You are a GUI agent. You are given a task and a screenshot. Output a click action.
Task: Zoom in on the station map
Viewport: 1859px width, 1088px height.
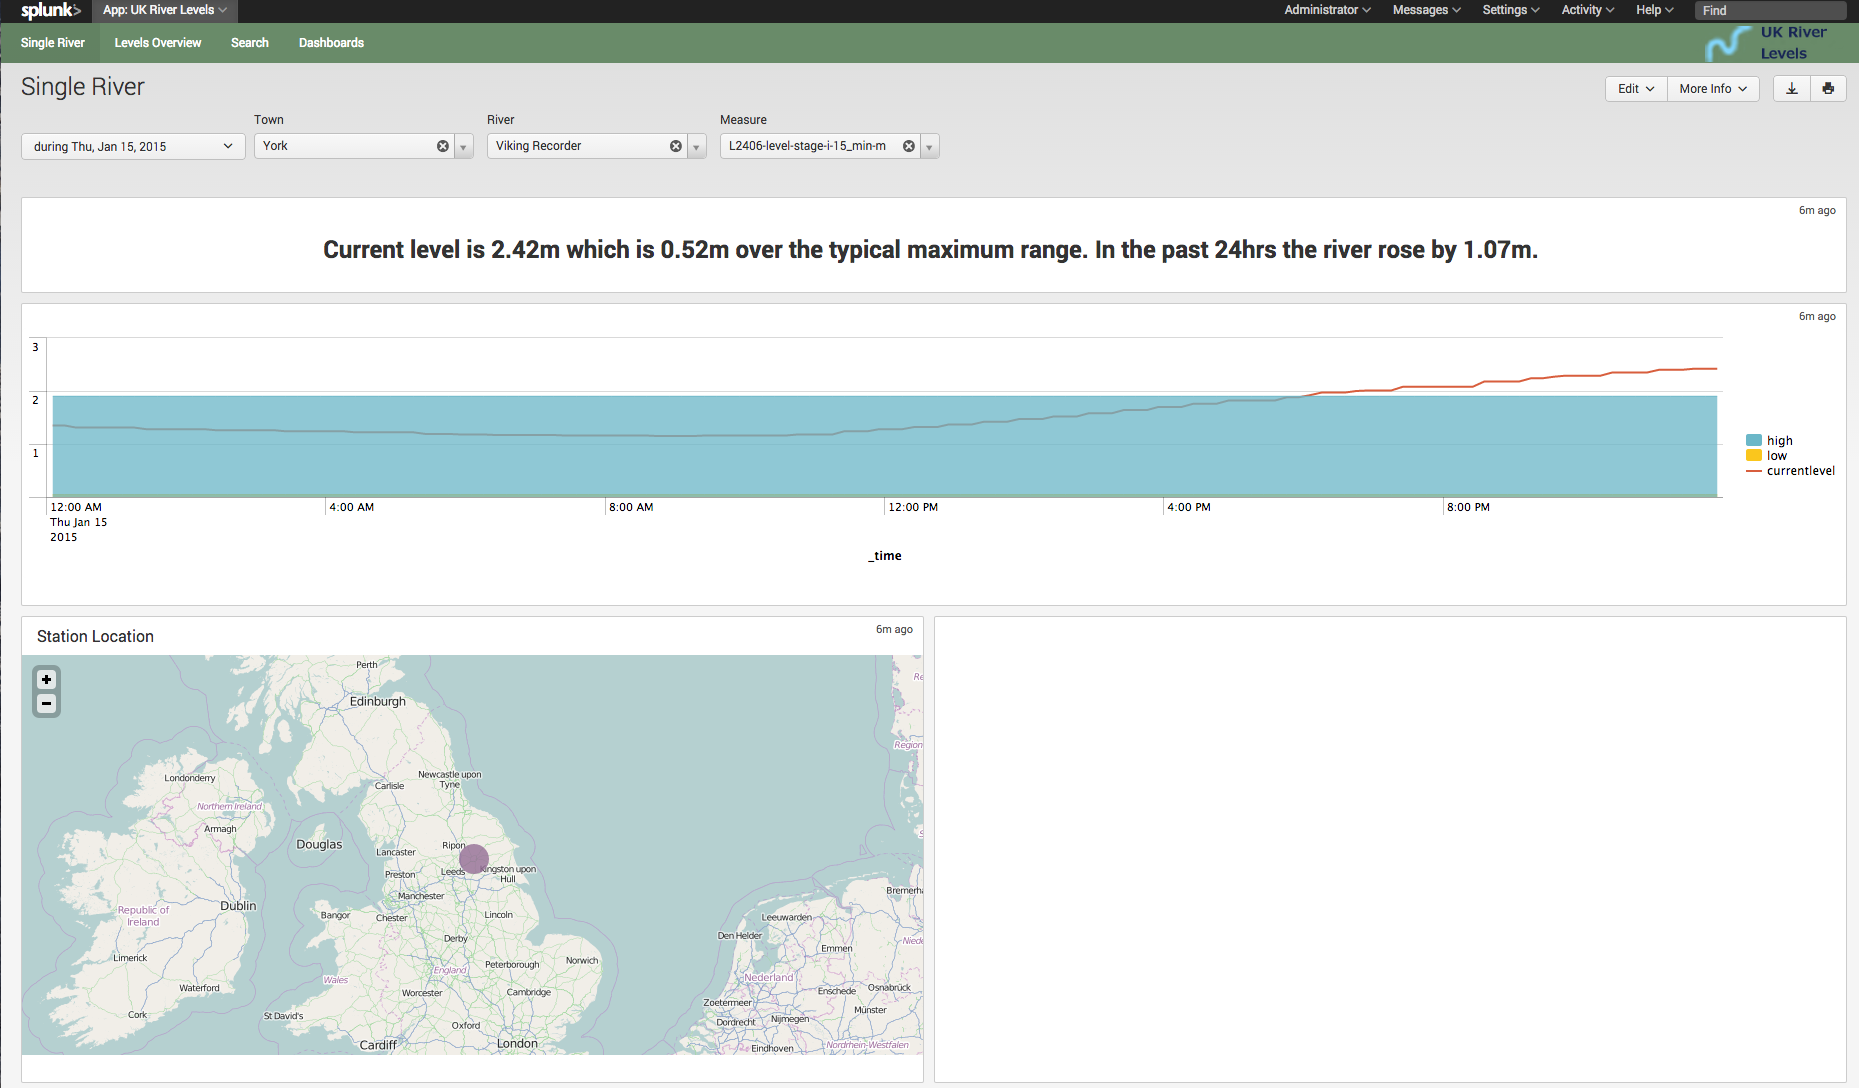tap(46, 680)
